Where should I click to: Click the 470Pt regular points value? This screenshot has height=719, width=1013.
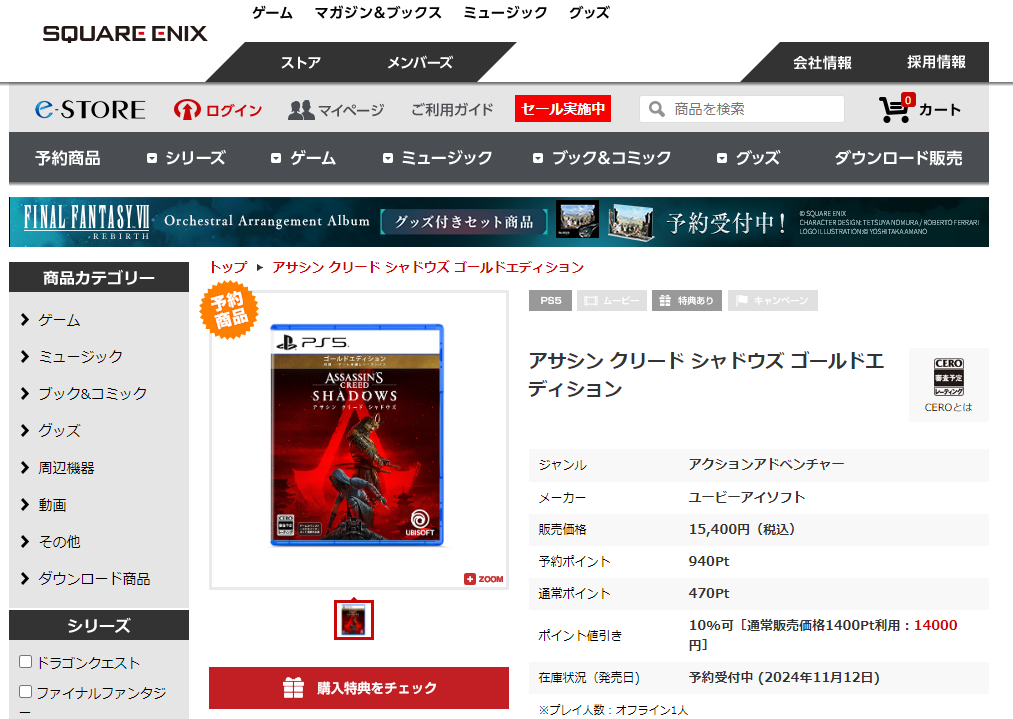pyautogui.click(x=709, y=593)
